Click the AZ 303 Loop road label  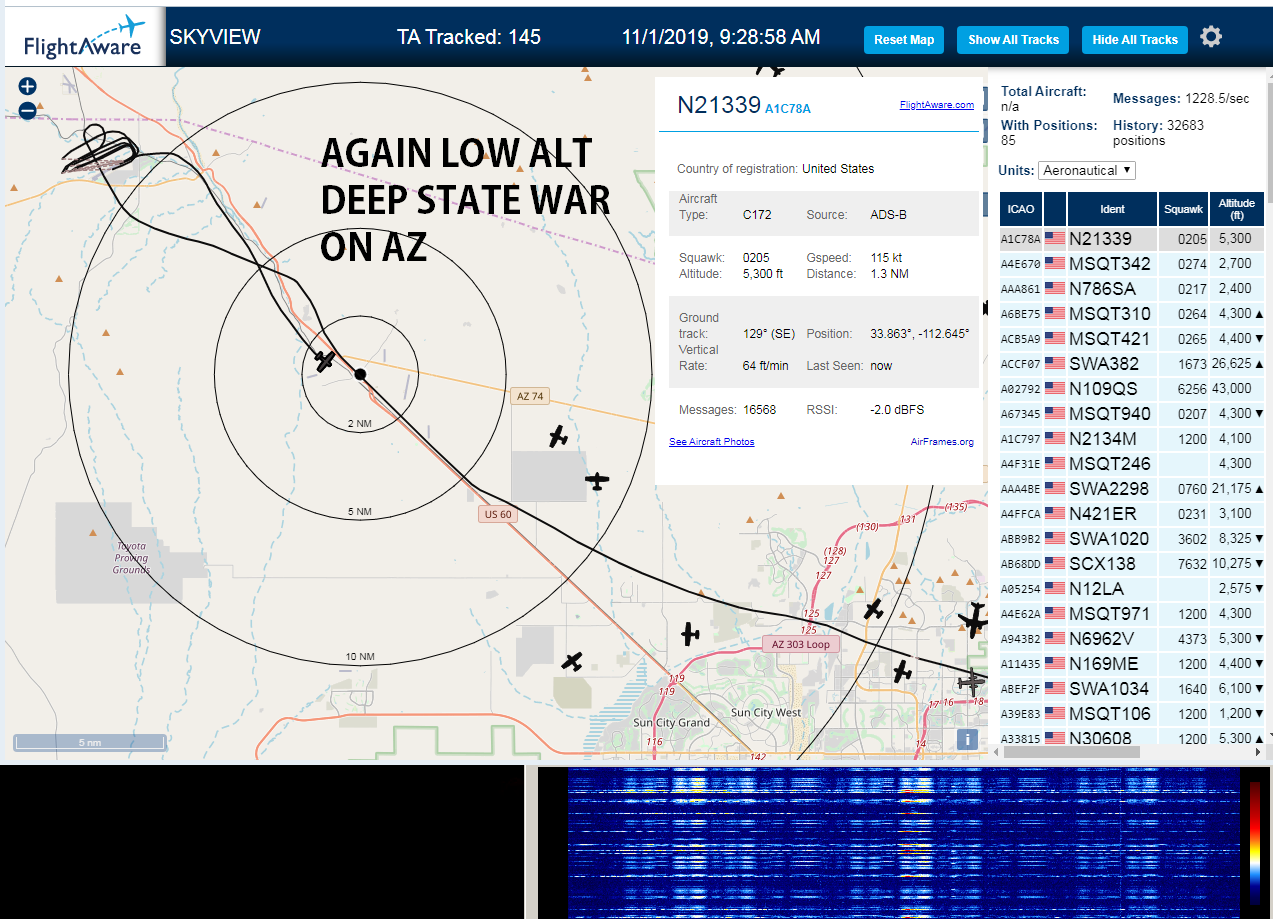click(x=801, y=645)
